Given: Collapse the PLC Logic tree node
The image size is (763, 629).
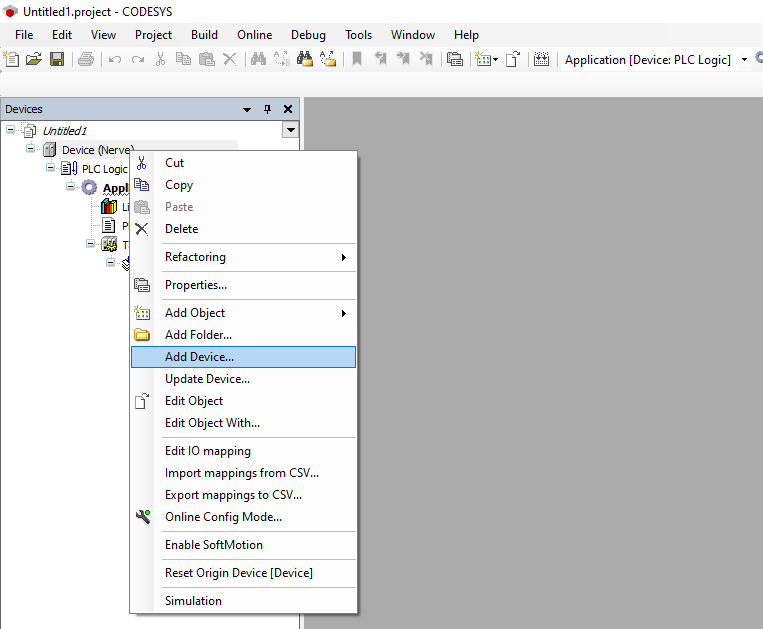Looking at the screenshot, I should (x=51, y=168).
